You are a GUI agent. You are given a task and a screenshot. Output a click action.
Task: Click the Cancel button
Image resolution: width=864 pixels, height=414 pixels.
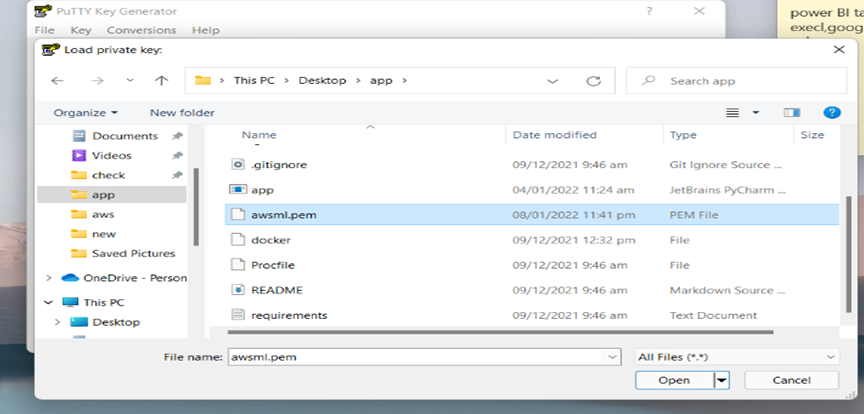(791, 380)
